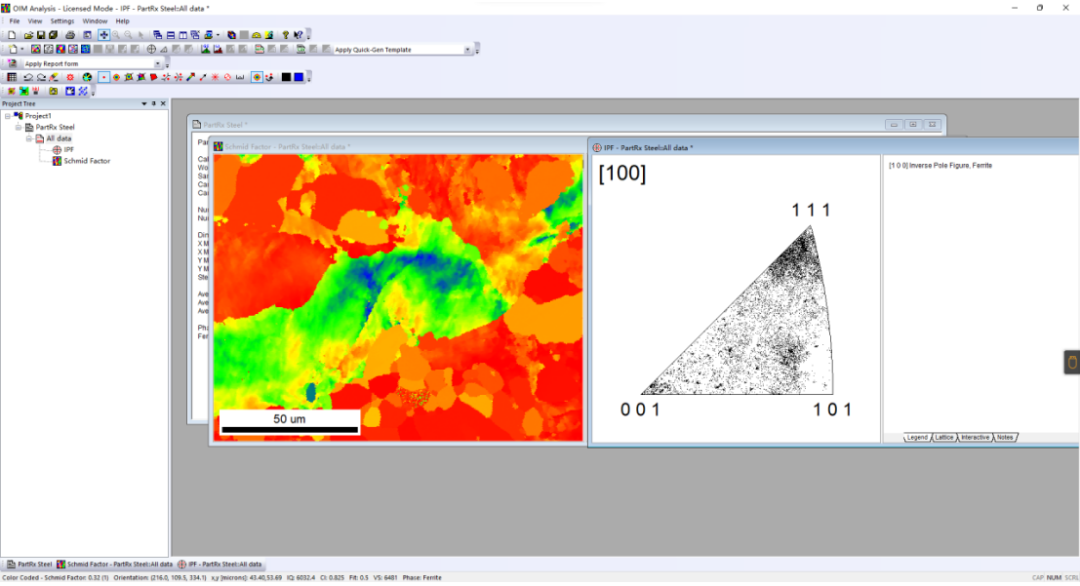1080x586 pixels.
Task: Expand the Apply Quick-Gen Template dropdown
Action: pos(467,47)
